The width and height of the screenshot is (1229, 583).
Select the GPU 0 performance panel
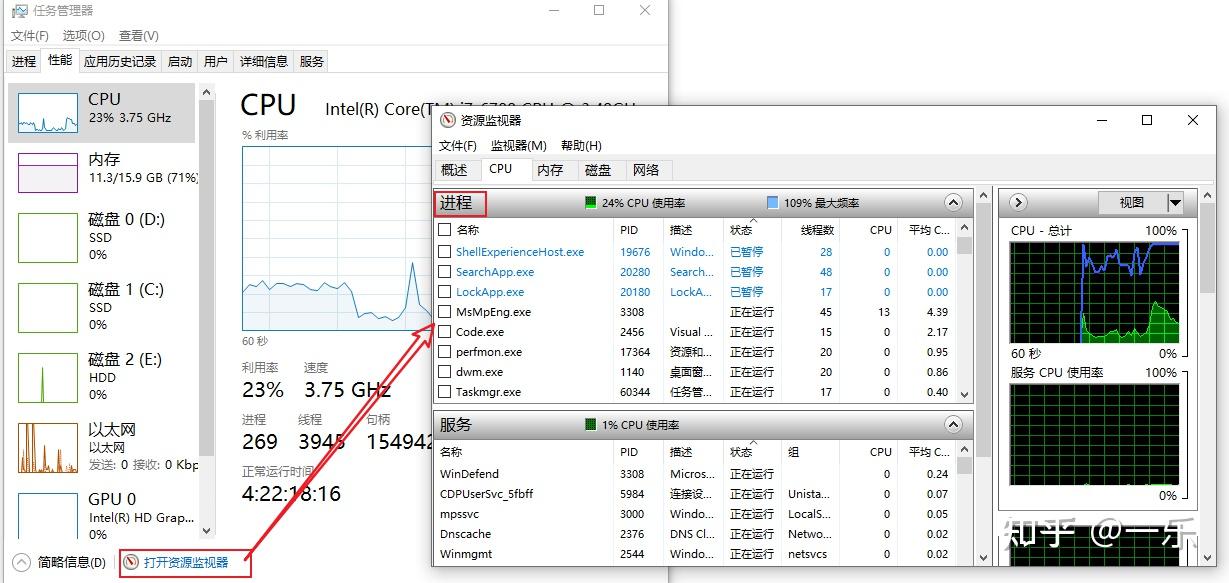coord(100,513)
